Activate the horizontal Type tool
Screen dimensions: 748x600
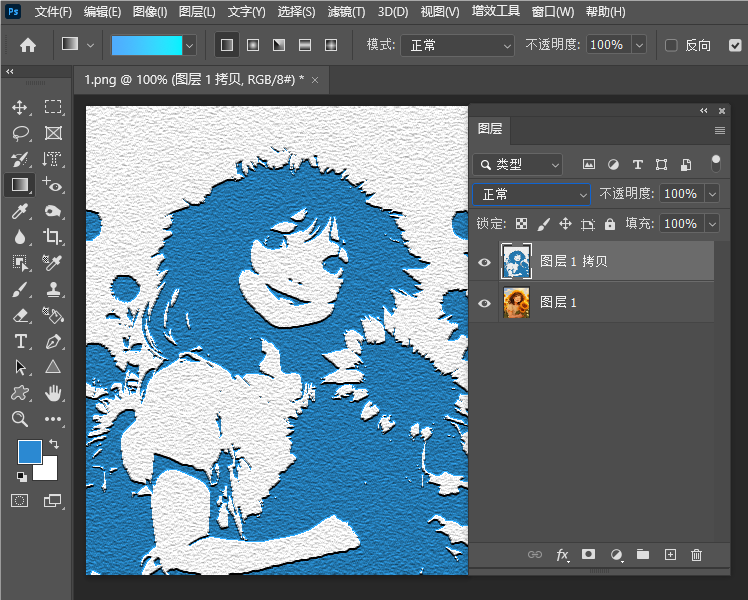click(20, 341)
